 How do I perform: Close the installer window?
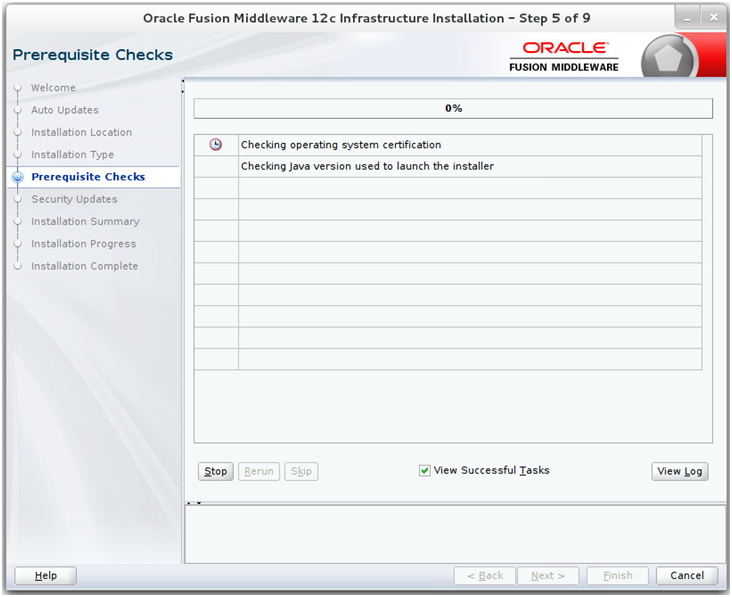[713, 18]
